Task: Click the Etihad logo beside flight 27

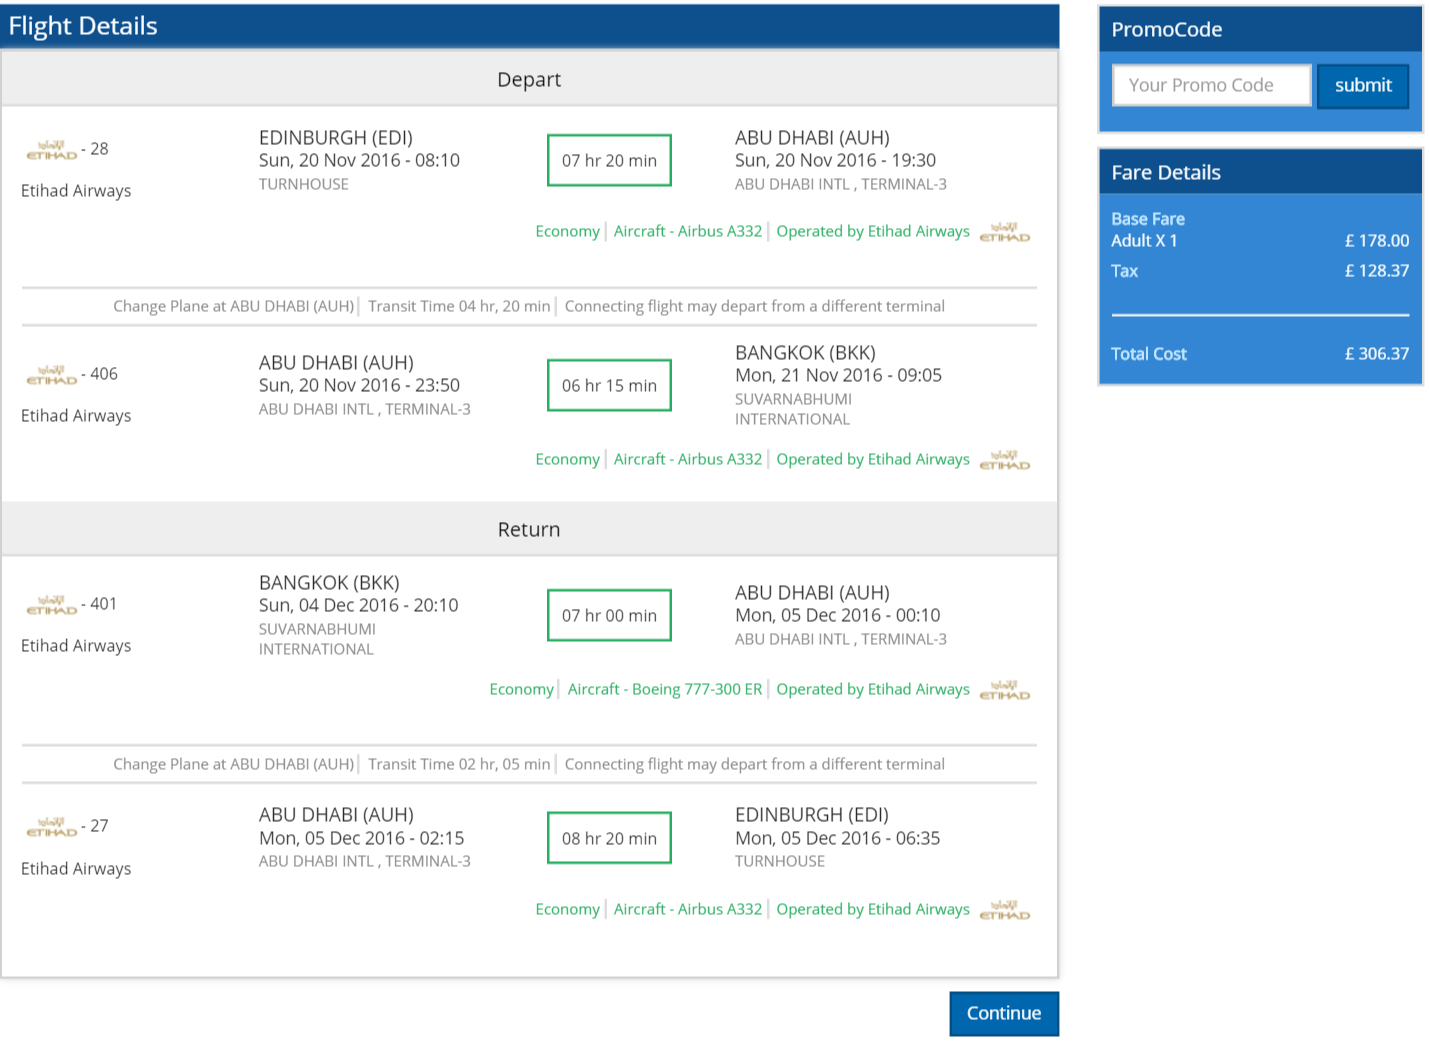Action: [52, 827]
